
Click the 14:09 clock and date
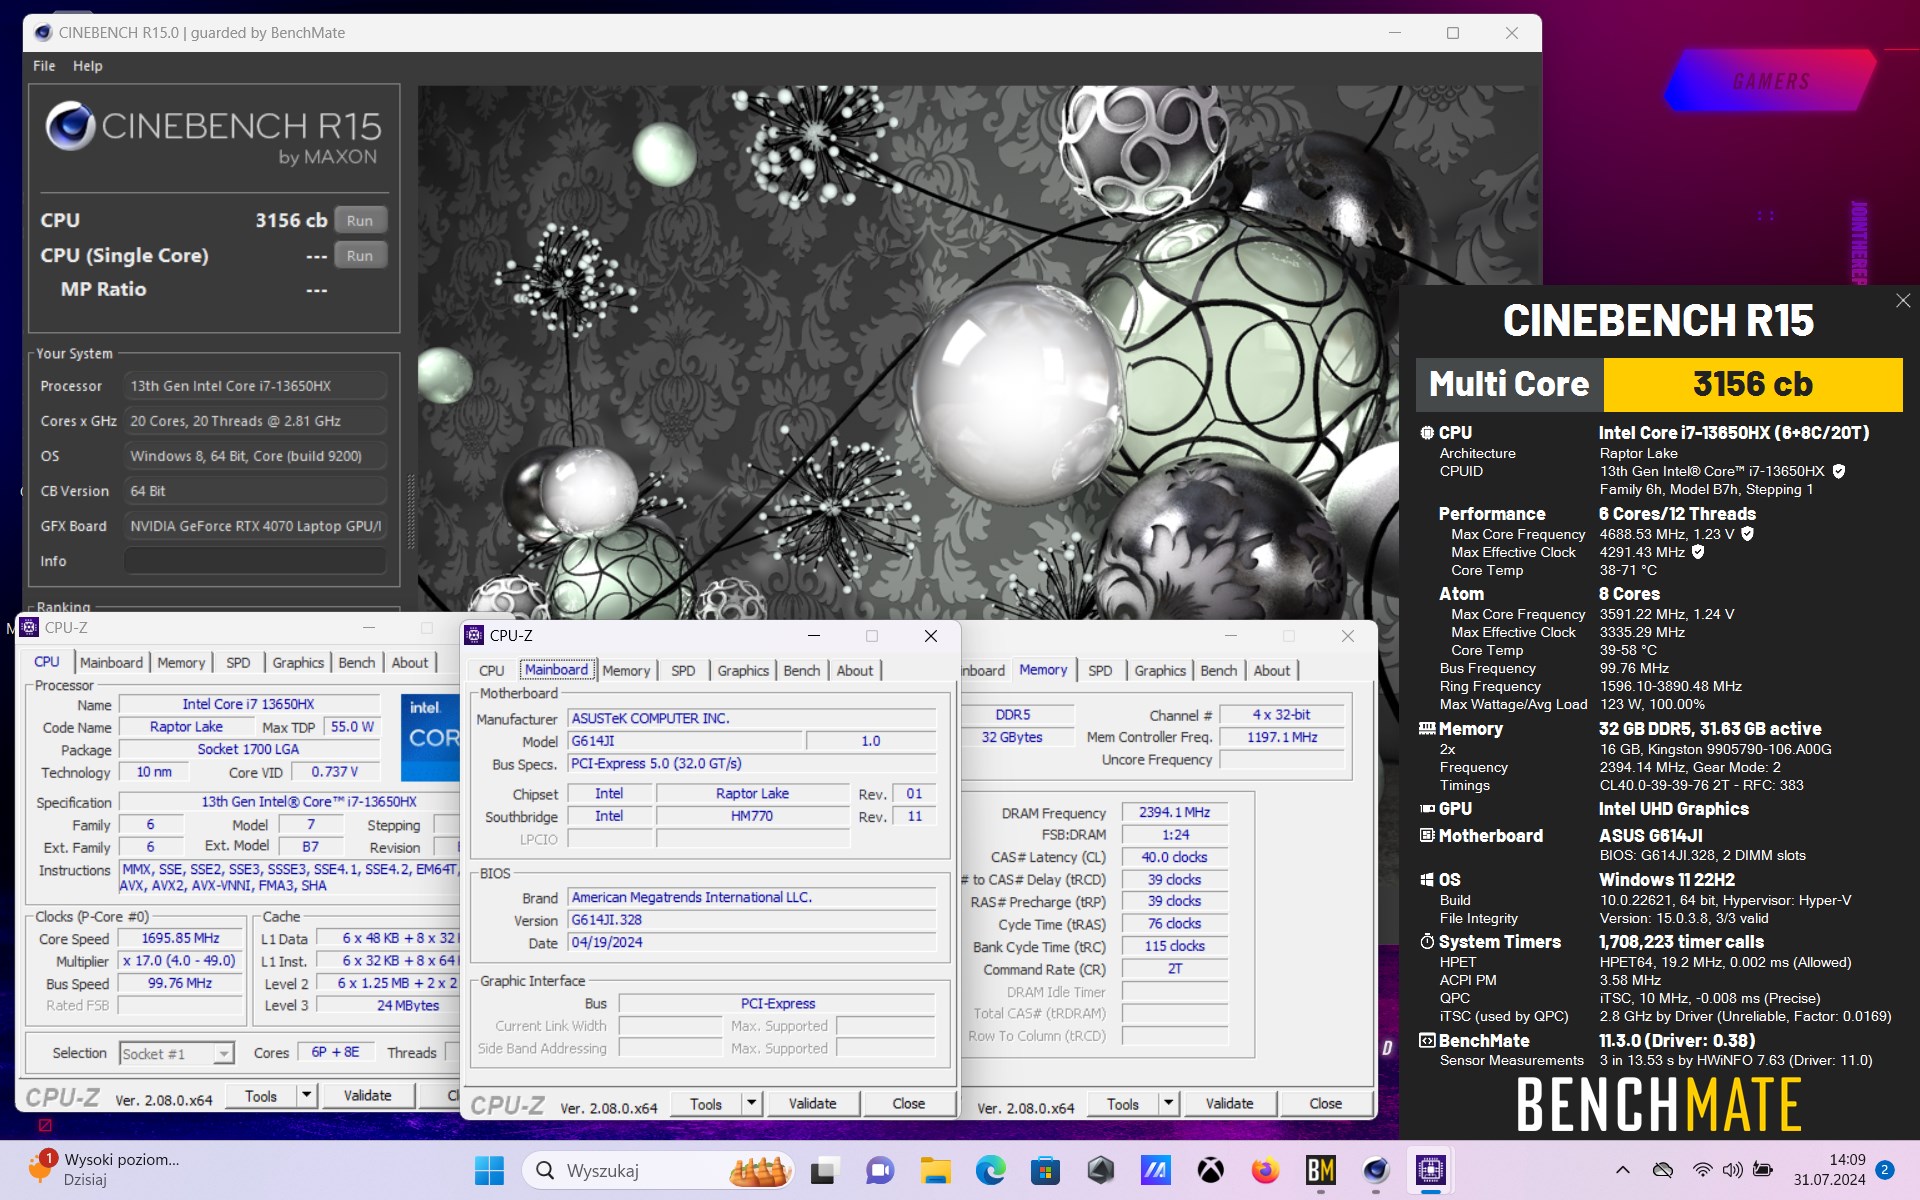(x=1829, y=1169)
